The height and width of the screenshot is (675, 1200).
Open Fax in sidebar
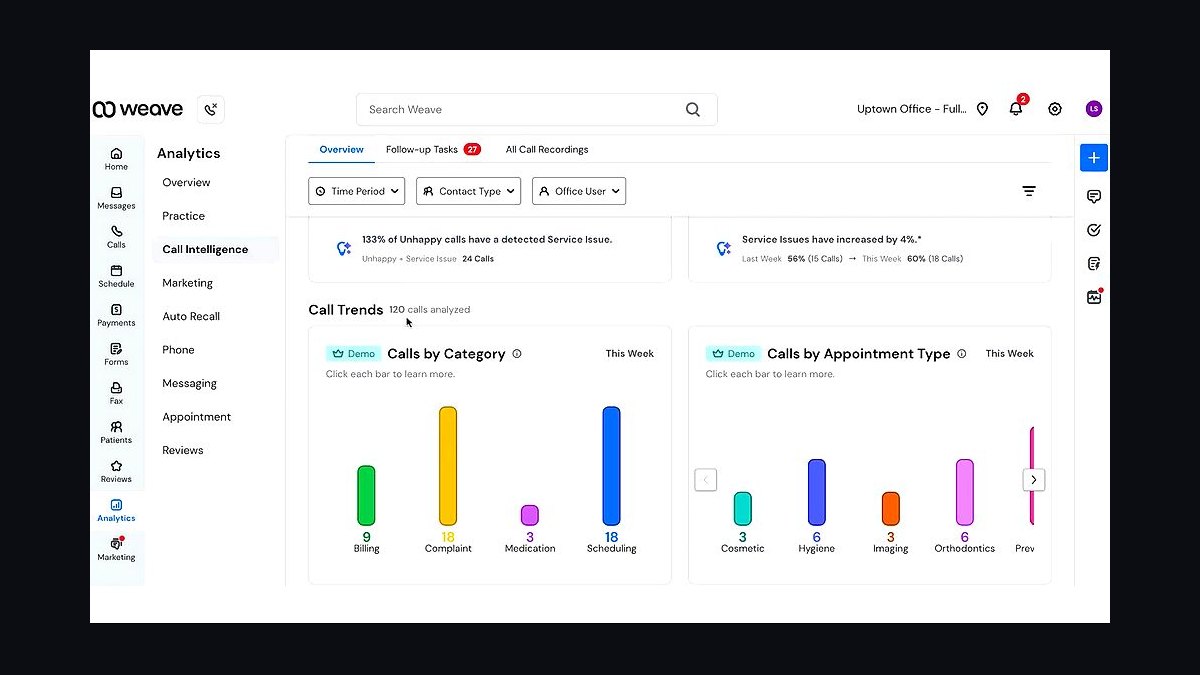(116, 393)
